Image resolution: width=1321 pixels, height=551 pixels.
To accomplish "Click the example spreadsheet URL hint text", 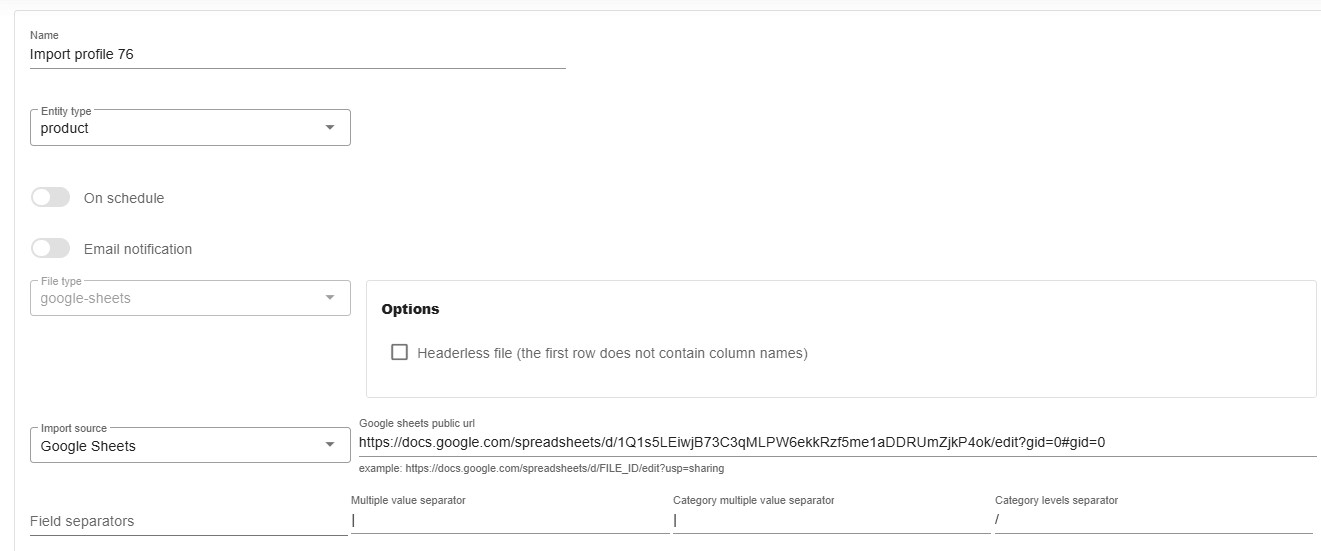I will [541, 468].
